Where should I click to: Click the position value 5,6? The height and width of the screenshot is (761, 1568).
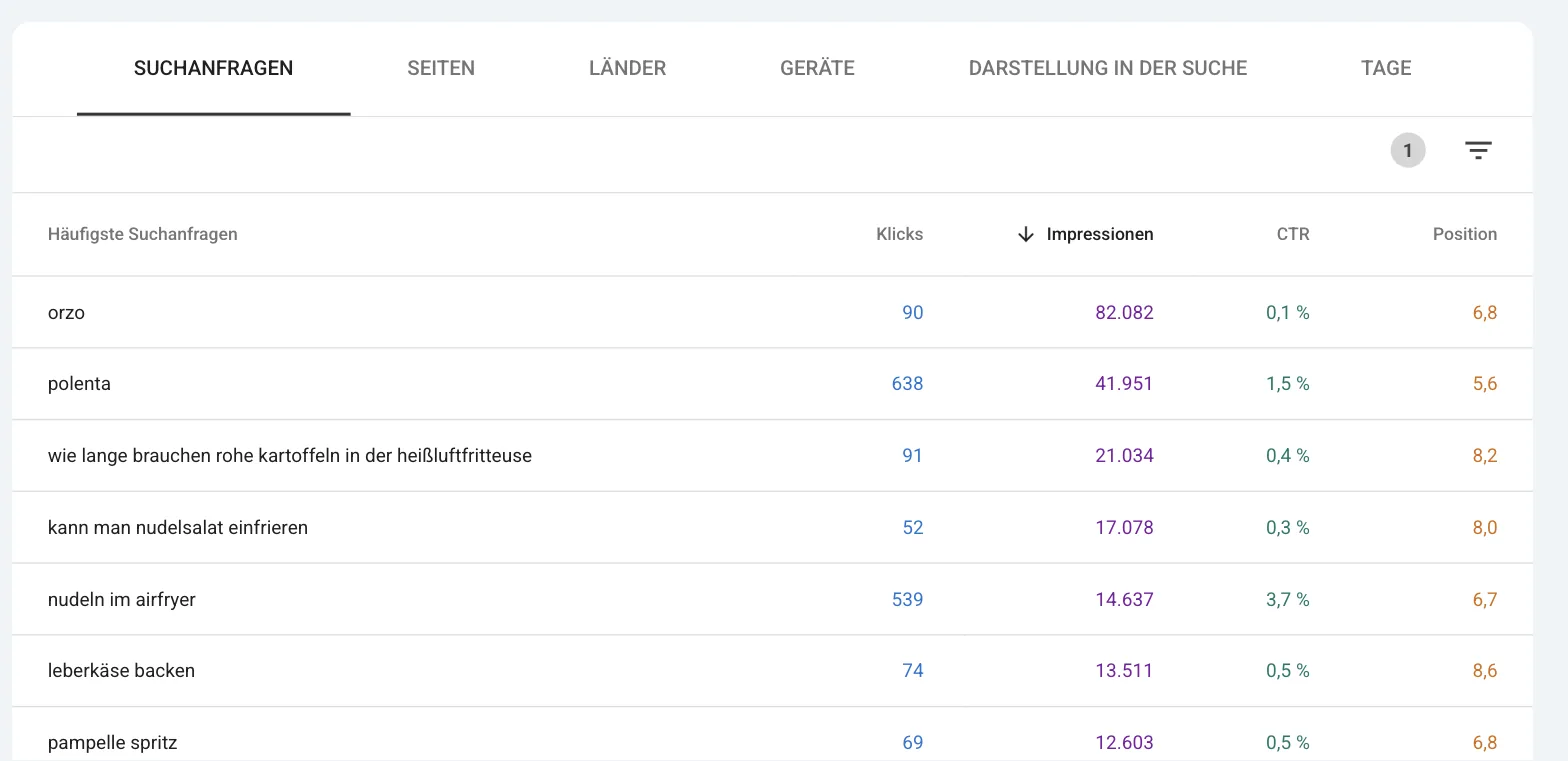1485,384
